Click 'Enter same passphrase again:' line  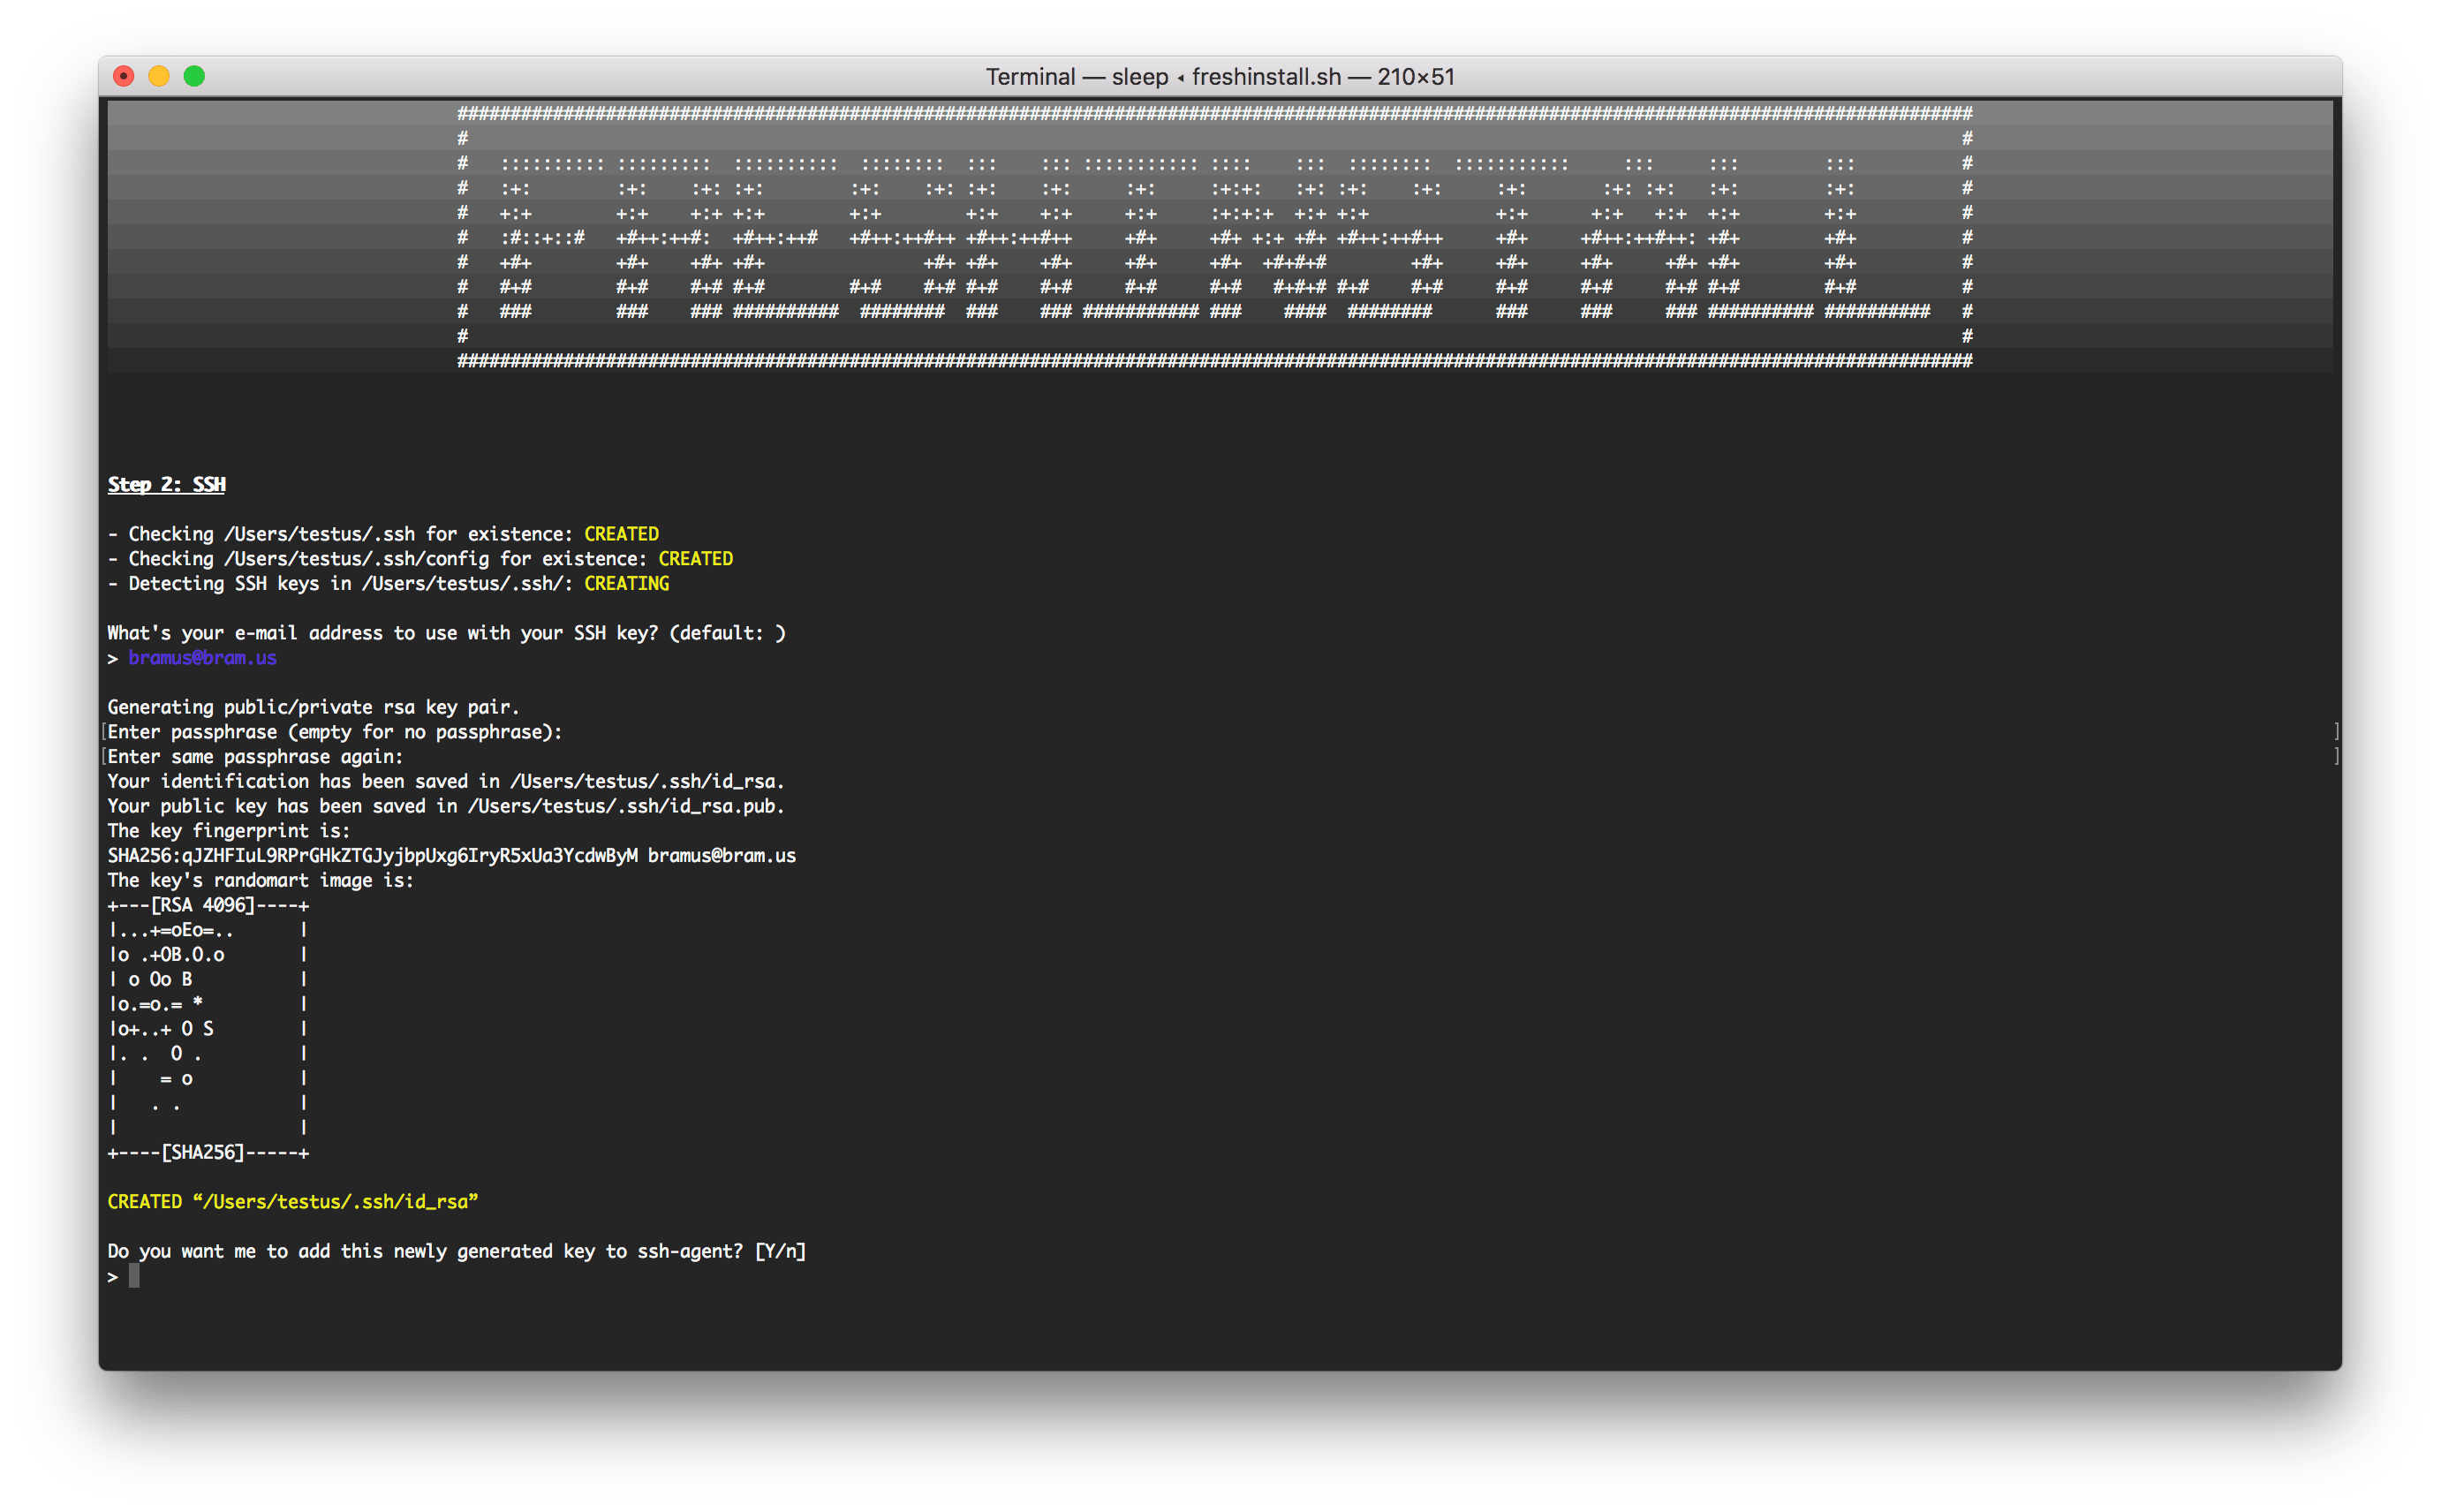pos(255,757)
